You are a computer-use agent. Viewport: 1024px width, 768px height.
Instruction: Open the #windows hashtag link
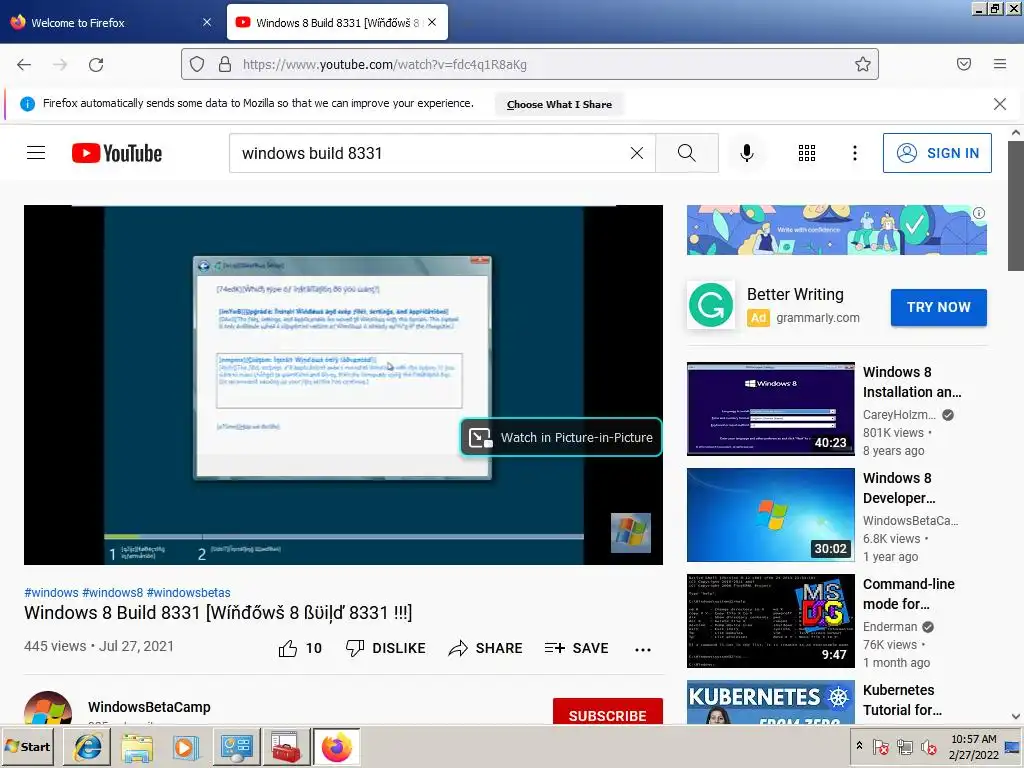click(x=52, y=592)
